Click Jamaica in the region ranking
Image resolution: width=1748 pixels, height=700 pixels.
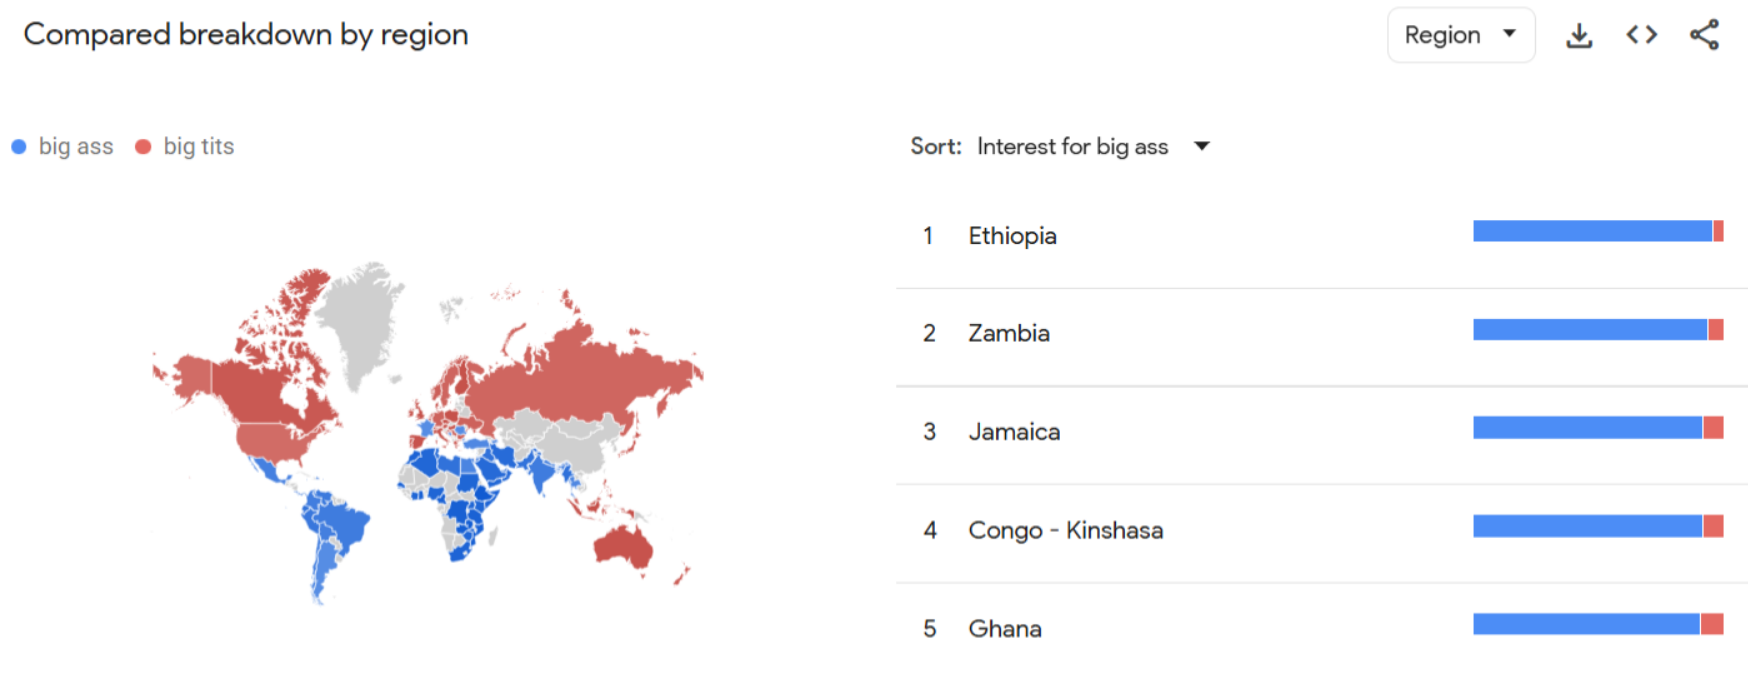[x=1013, y=432]
